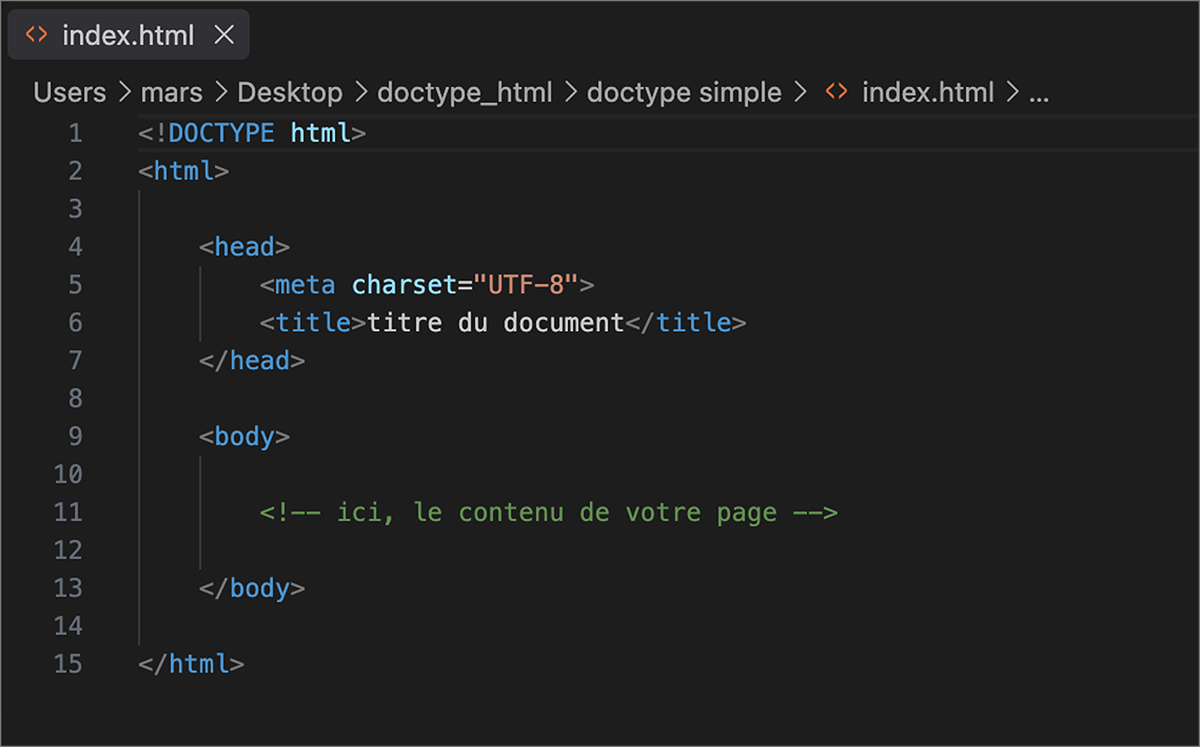Click the meta tag name
The image size is (1200, 747).
305,285
